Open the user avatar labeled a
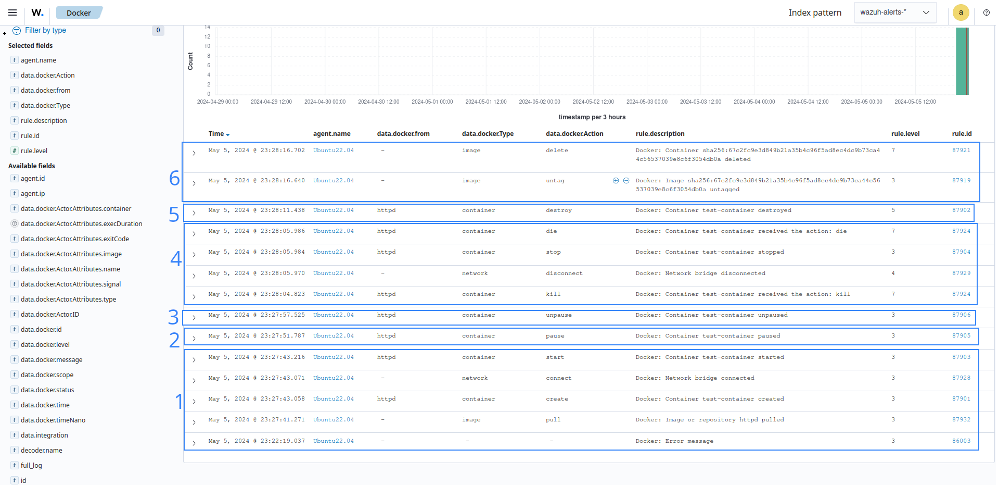The width and height of the screenshot is (996, 485). point(961,12)
